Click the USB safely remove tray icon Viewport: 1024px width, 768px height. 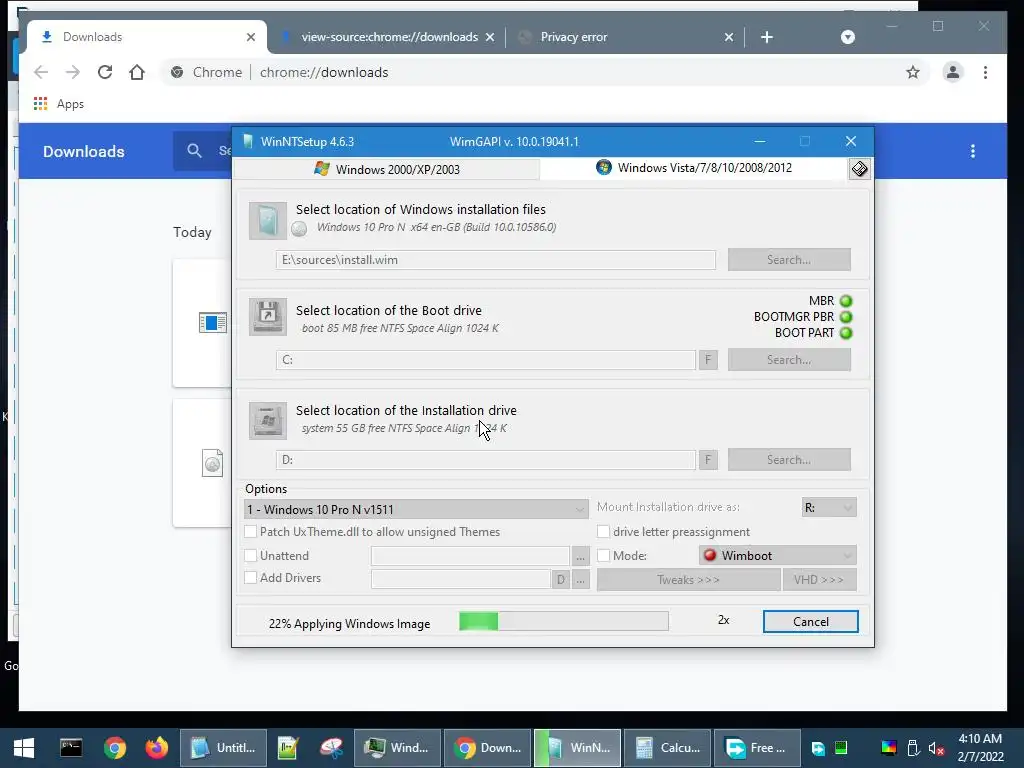pos(913,748)
